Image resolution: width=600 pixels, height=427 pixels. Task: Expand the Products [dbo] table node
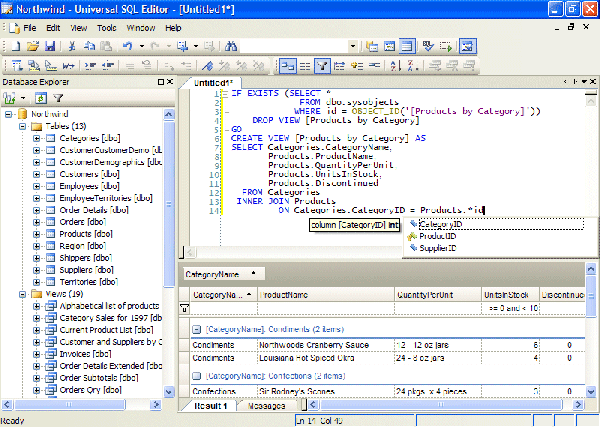click(36, 233)
